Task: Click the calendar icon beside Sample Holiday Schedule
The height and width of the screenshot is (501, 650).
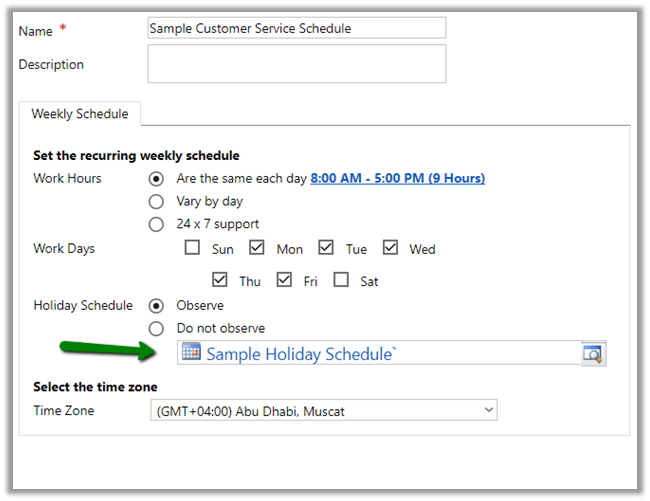Action: pos(191,353)
